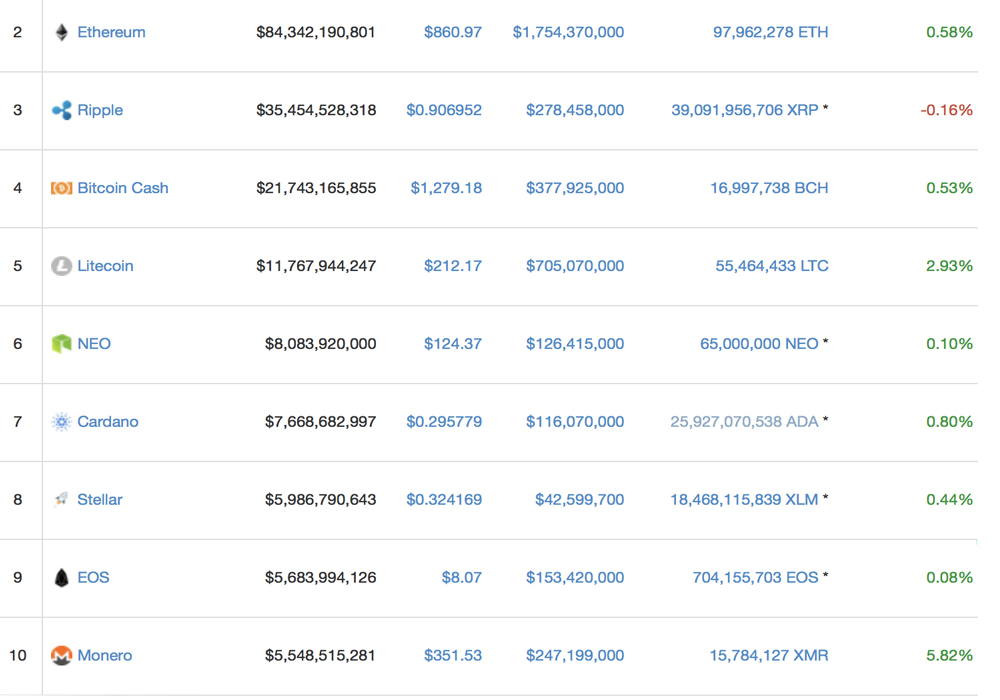The image size is (1000, 700).
Task: Select Monero market cap $5,548,515,281
Action: [320, 655]
